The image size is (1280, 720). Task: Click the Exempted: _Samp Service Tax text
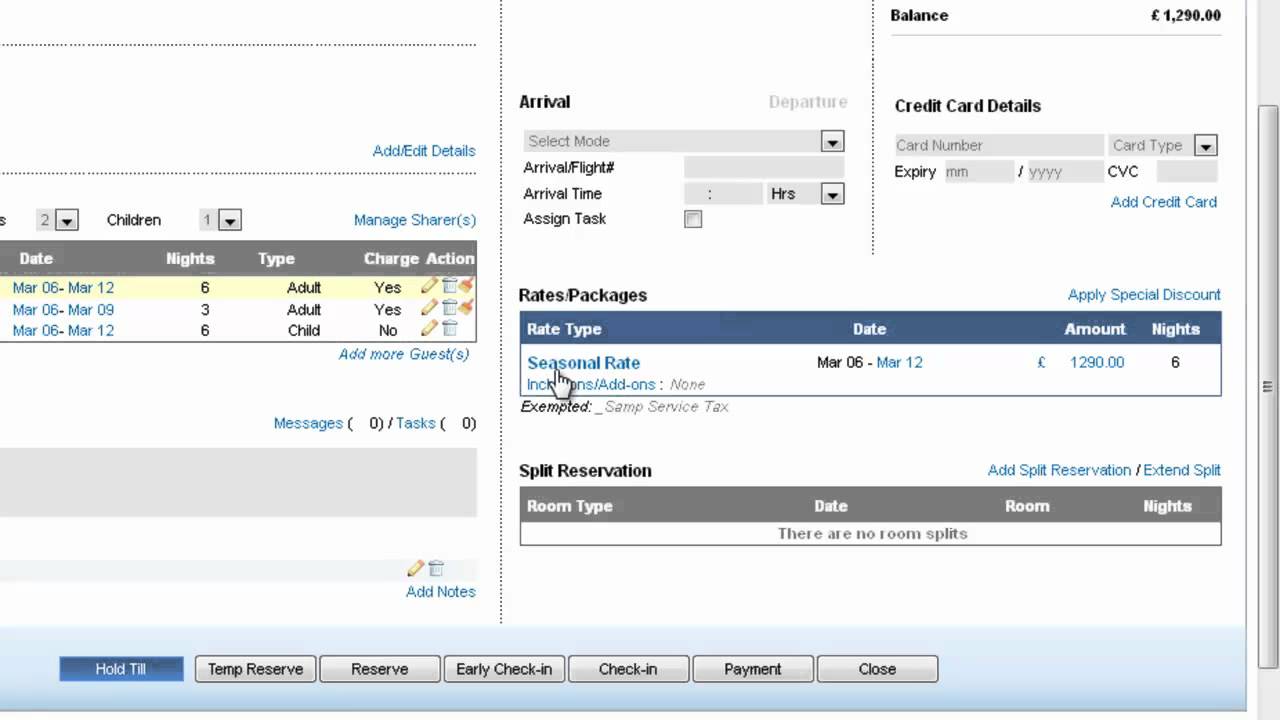[624, 407]
